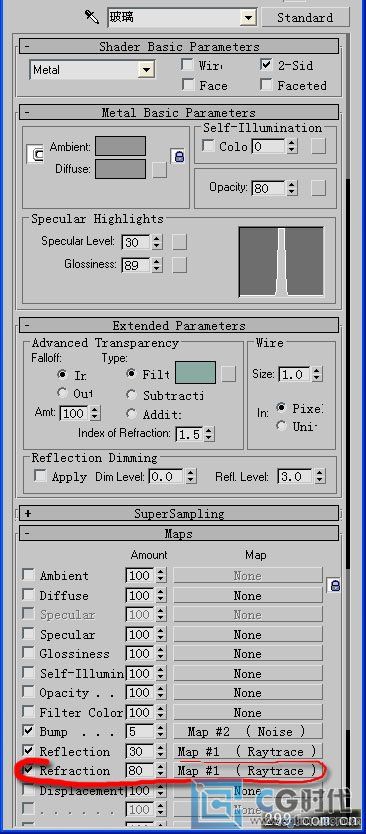
Task: Open the Self-Illumination map shortcut button
Action: click(319, 146)
